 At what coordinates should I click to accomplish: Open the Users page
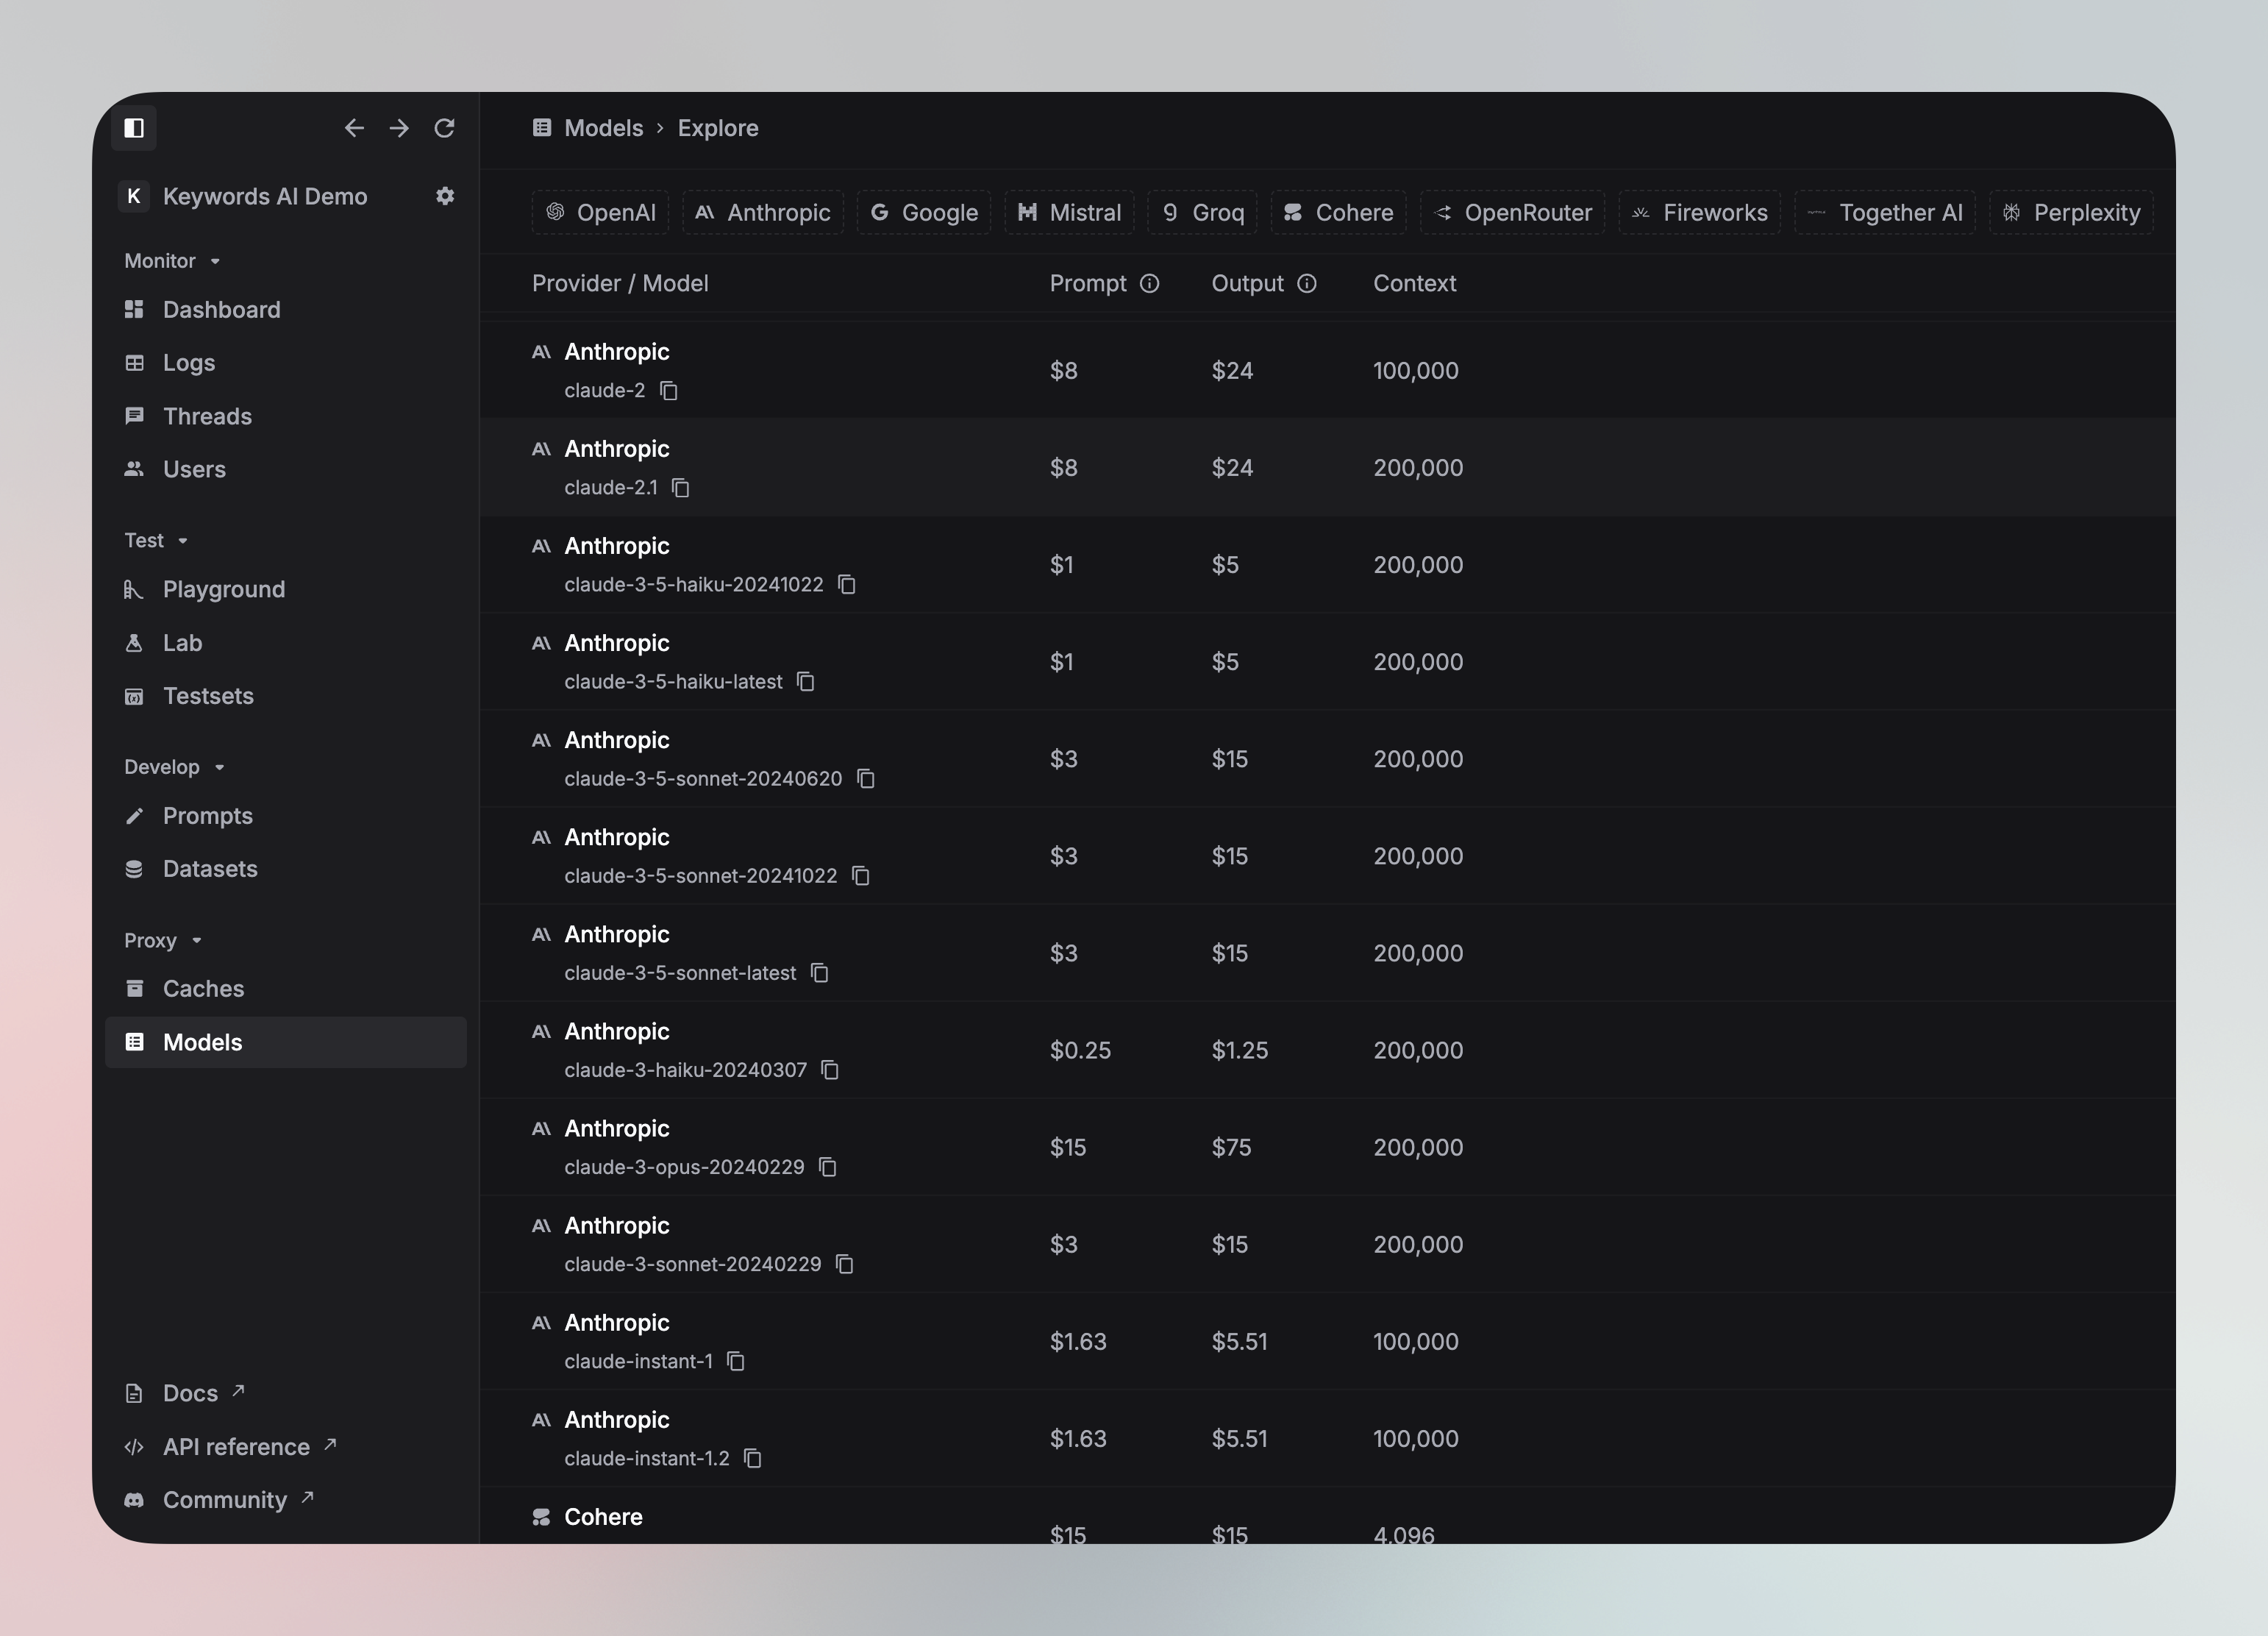pos(286,469)
